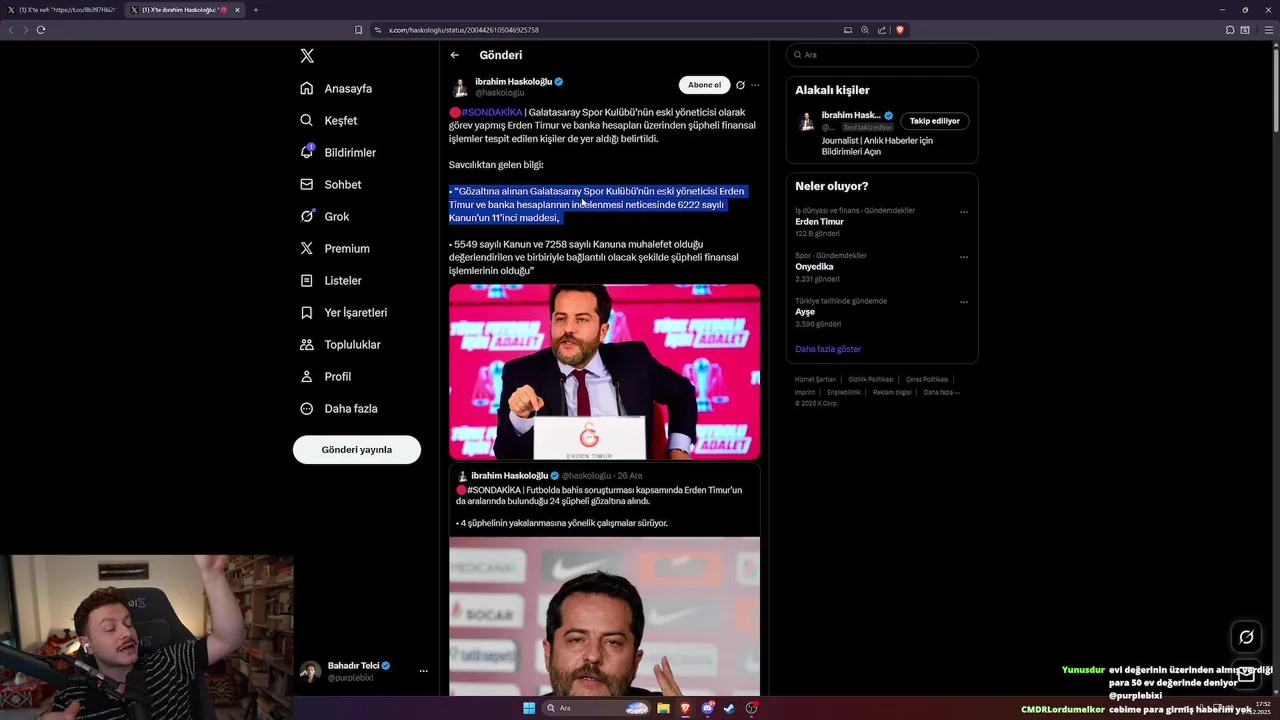
Task: Click the address bar URL
Action: click(463, 30)
